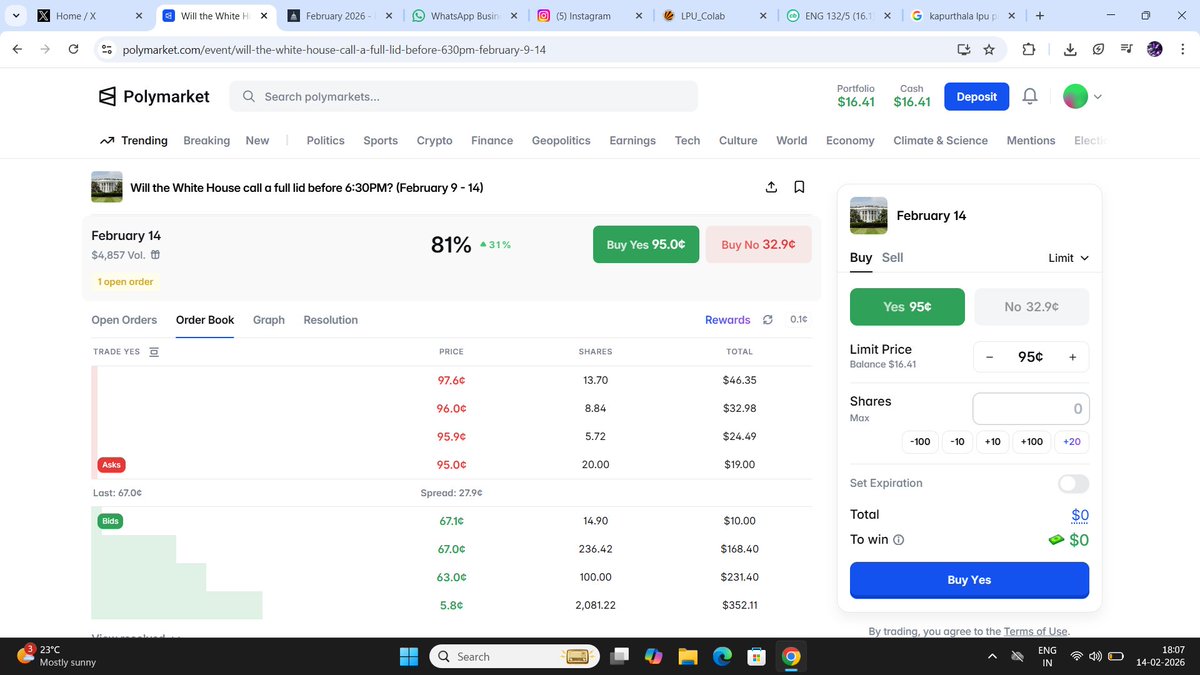Switch to the Graph tab
The width and height of the screenshot is (1200, 675).
click(x=268, y=320)
